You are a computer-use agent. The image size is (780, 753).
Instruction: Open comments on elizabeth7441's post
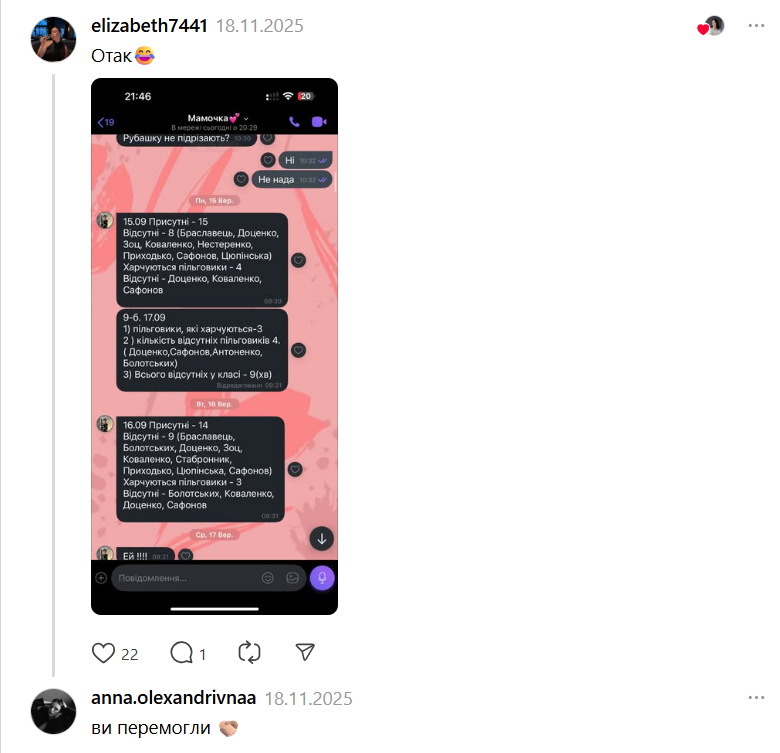pos(182,653)
